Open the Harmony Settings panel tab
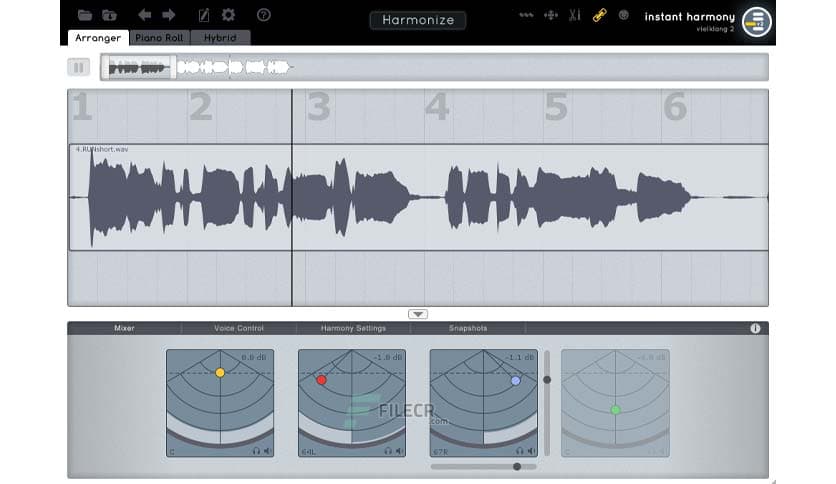The height and width of the screenshot is (484, 836). (353, 328)
